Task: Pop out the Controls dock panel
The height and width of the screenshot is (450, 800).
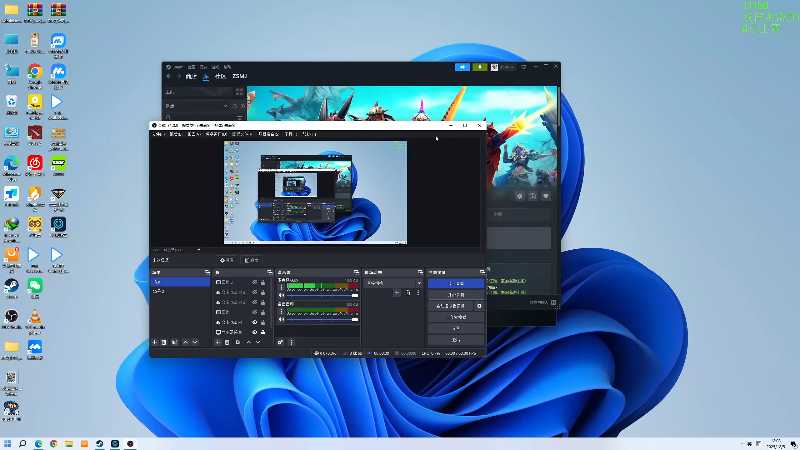Action: [x=482, y=272]
